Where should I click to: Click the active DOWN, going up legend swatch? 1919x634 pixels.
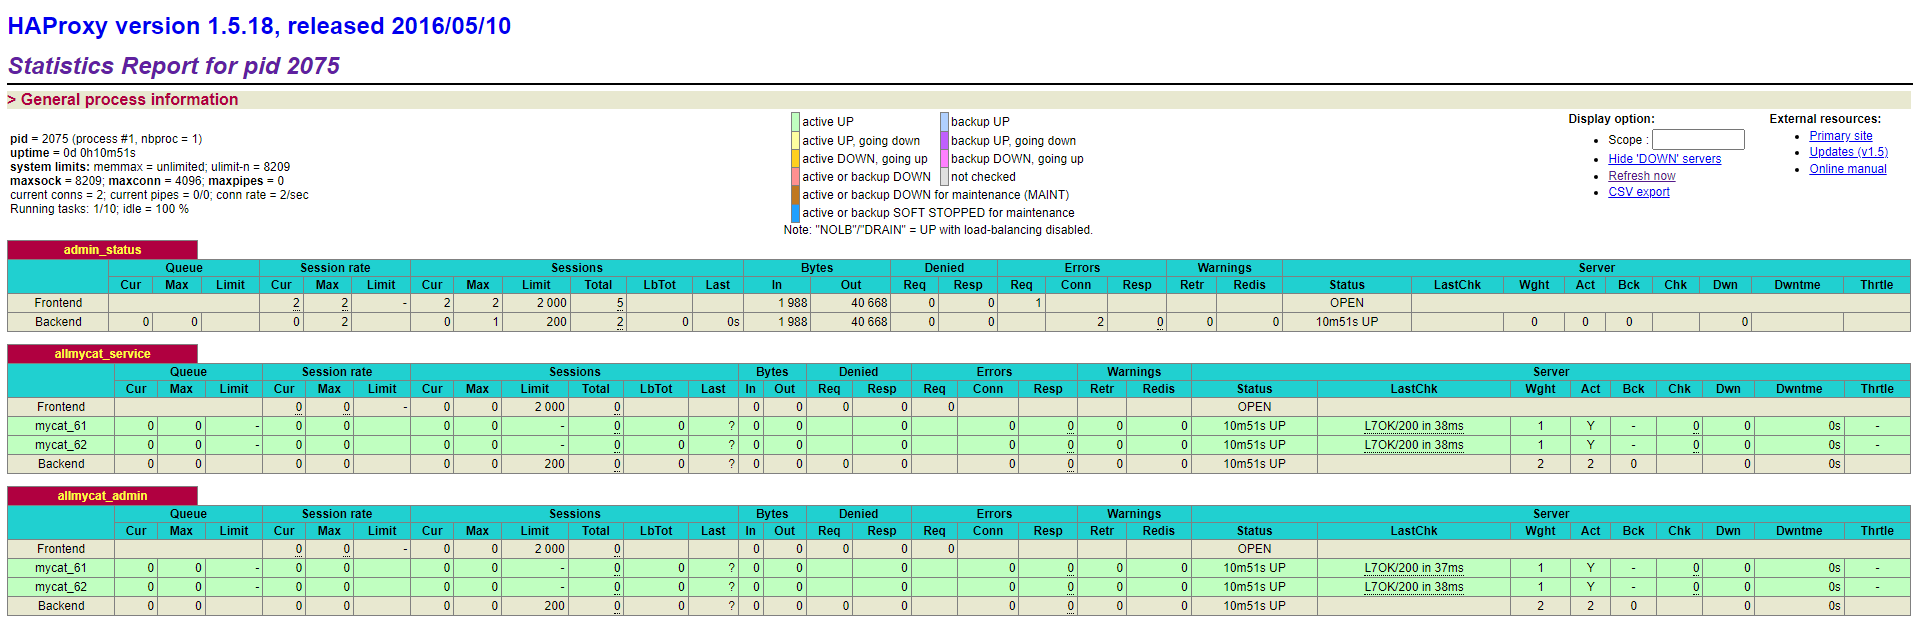(x=795, y=159)
